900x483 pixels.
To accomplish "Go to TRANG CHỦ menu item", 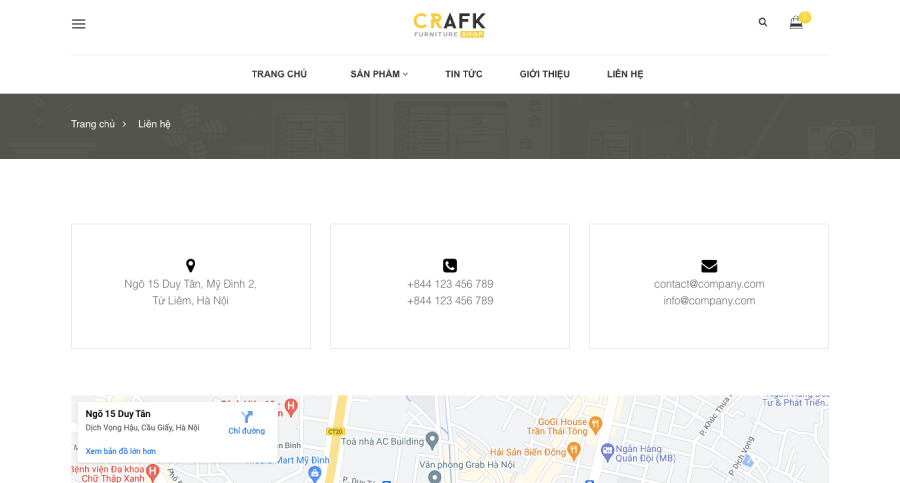I will (279, 74).
